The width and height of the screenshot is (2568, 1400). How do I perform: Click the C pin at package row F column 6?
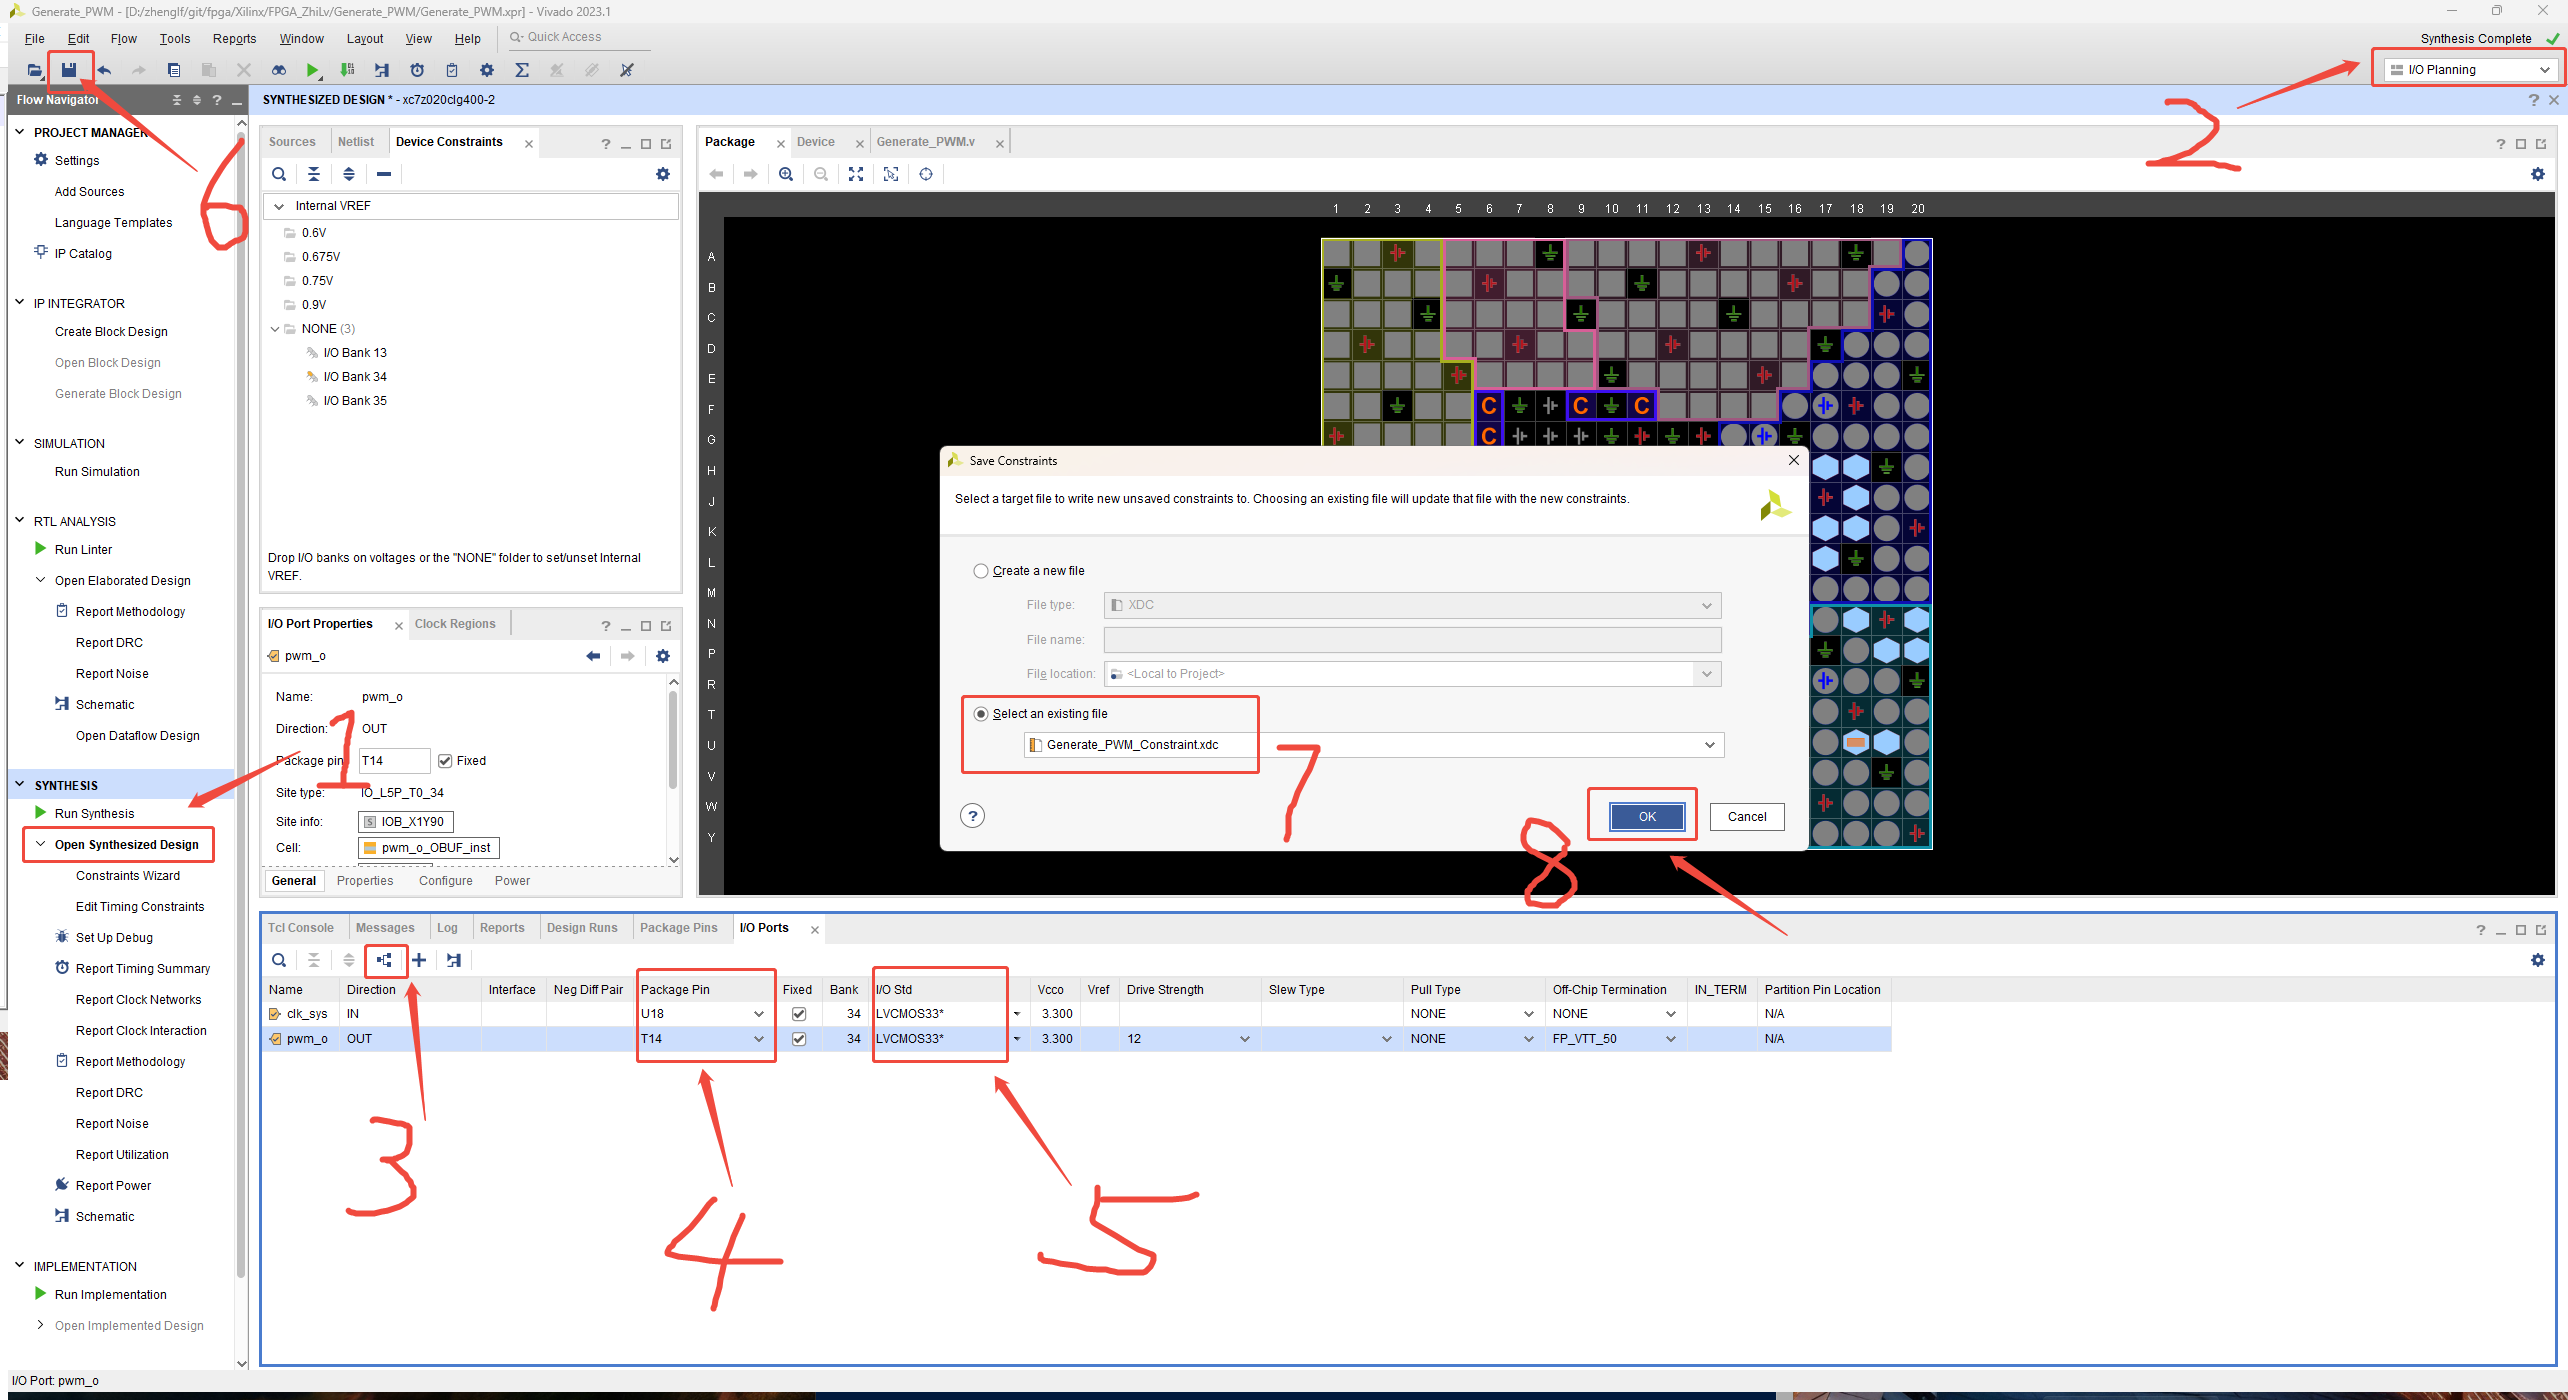(x=1489, y=406)
